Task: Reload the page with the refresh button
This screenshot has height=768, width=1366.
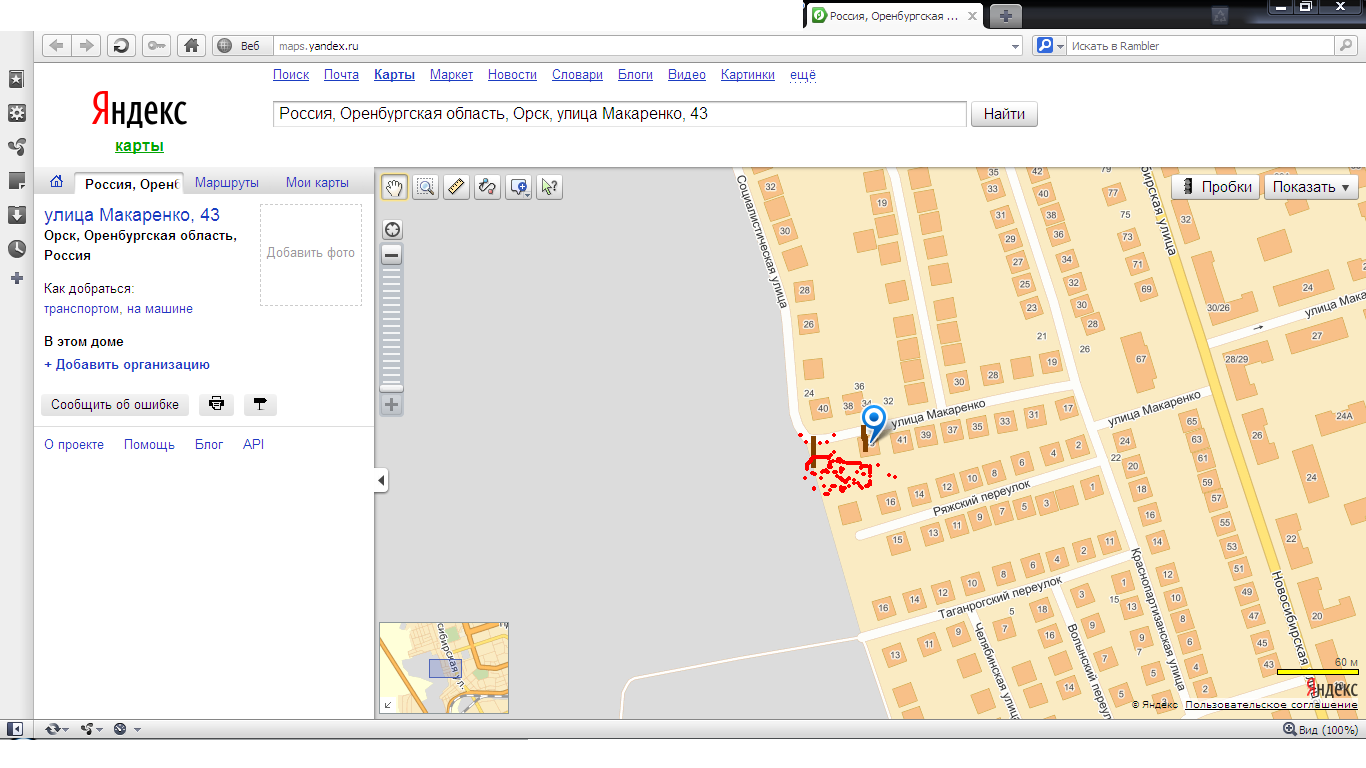Action: (x=121, y=45)
